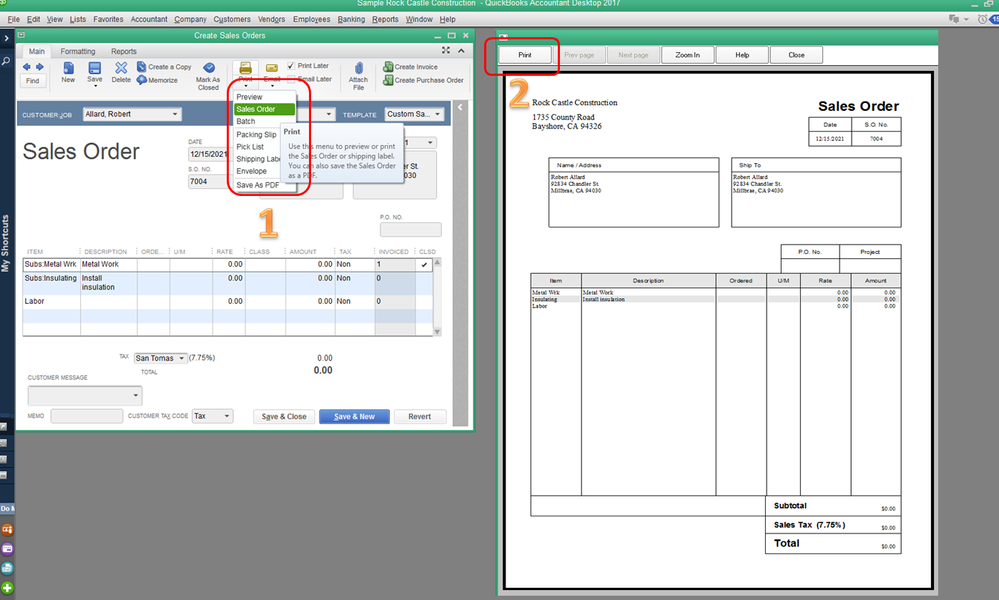Expand the Save button dropdown arrow

pyautogui.click(x=95, y=86)
